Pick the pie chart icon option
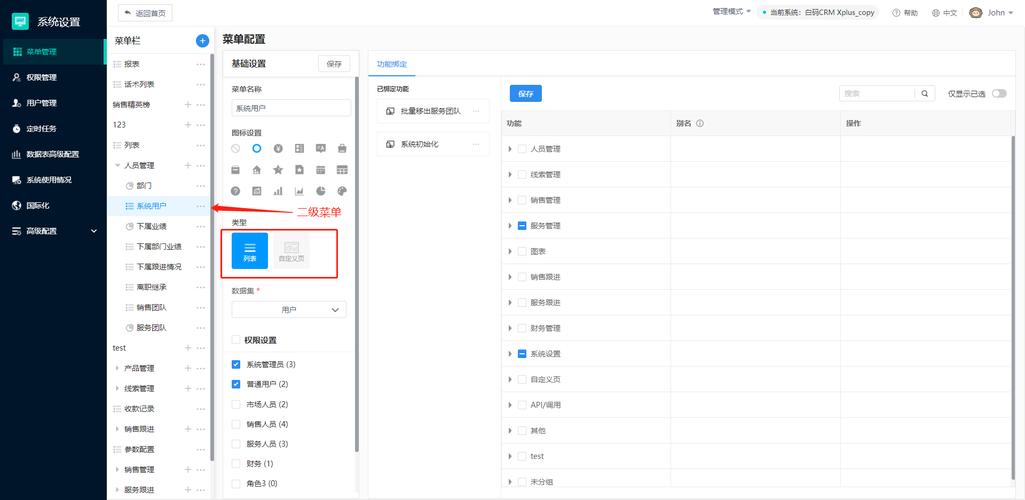This screenshot has width=1025, height=500. [321, 191]
